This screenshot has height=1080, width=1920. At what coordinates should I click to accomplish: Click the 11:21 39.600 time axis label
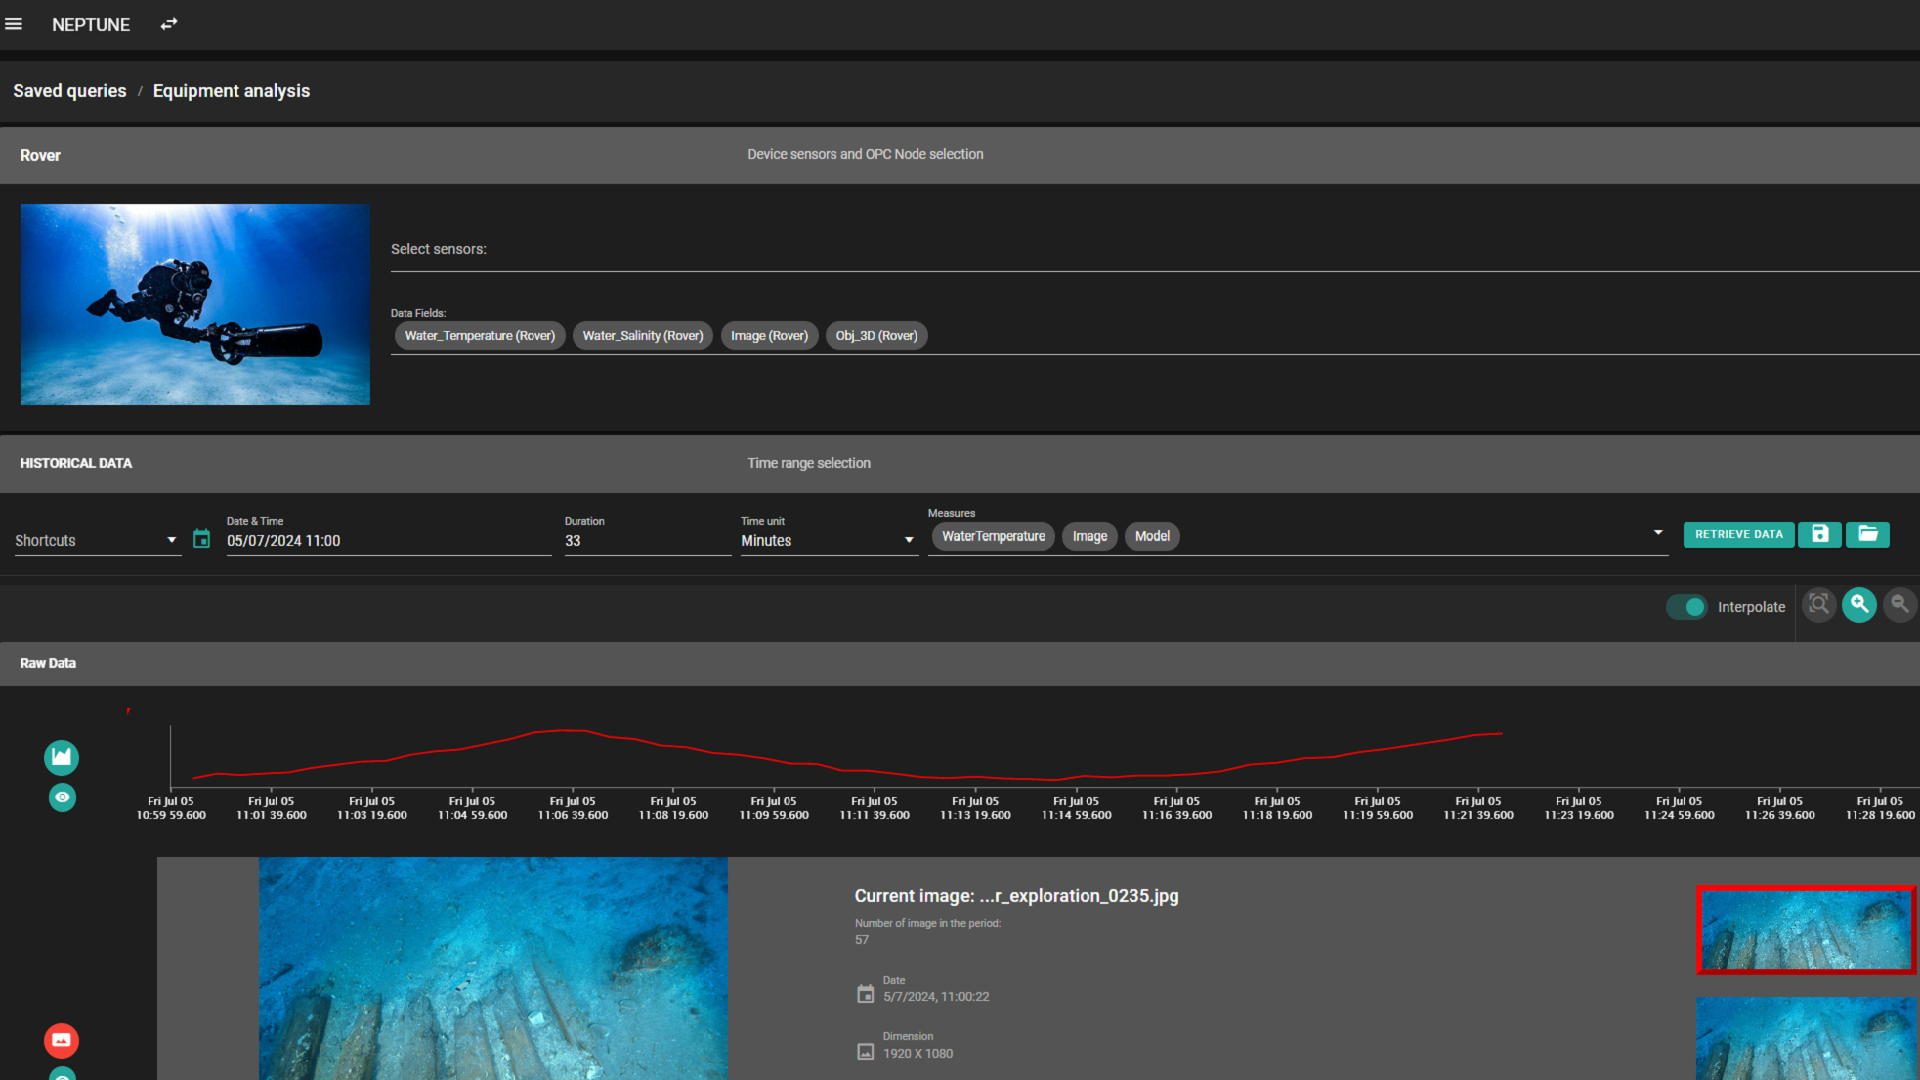coord(1478,808)
